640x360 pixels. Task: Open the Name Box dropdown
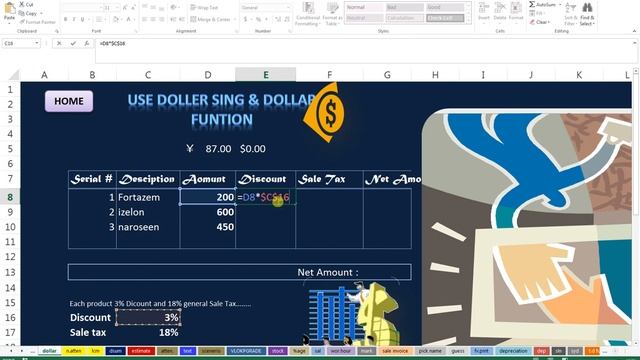tap(37, 43)
